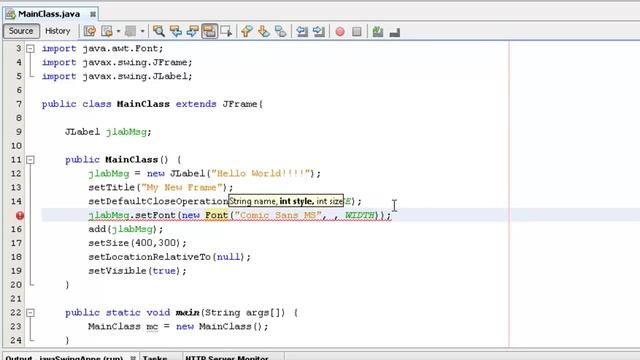The width and height of the screenshot is (640, 360).
Task: Place cursor in "Comic Sans MS" string
Action: pos(278,215)
